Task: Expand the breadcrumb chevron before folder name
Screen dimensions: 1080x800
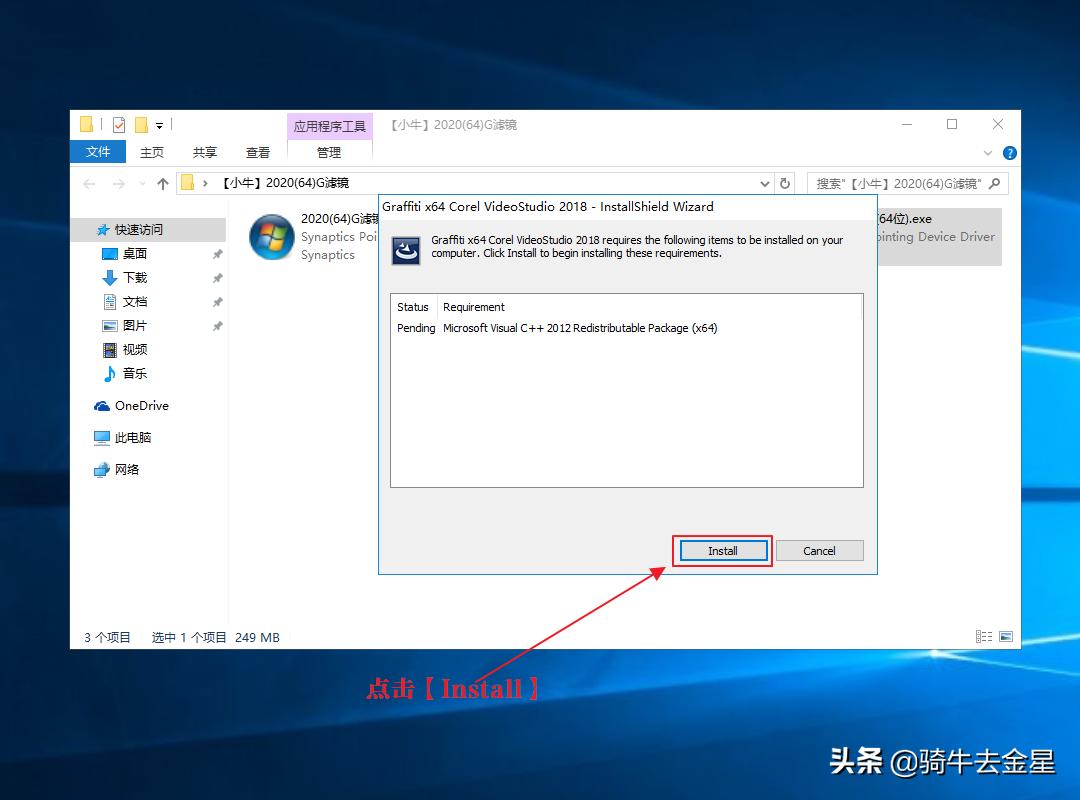Action: tap(205, 183)
